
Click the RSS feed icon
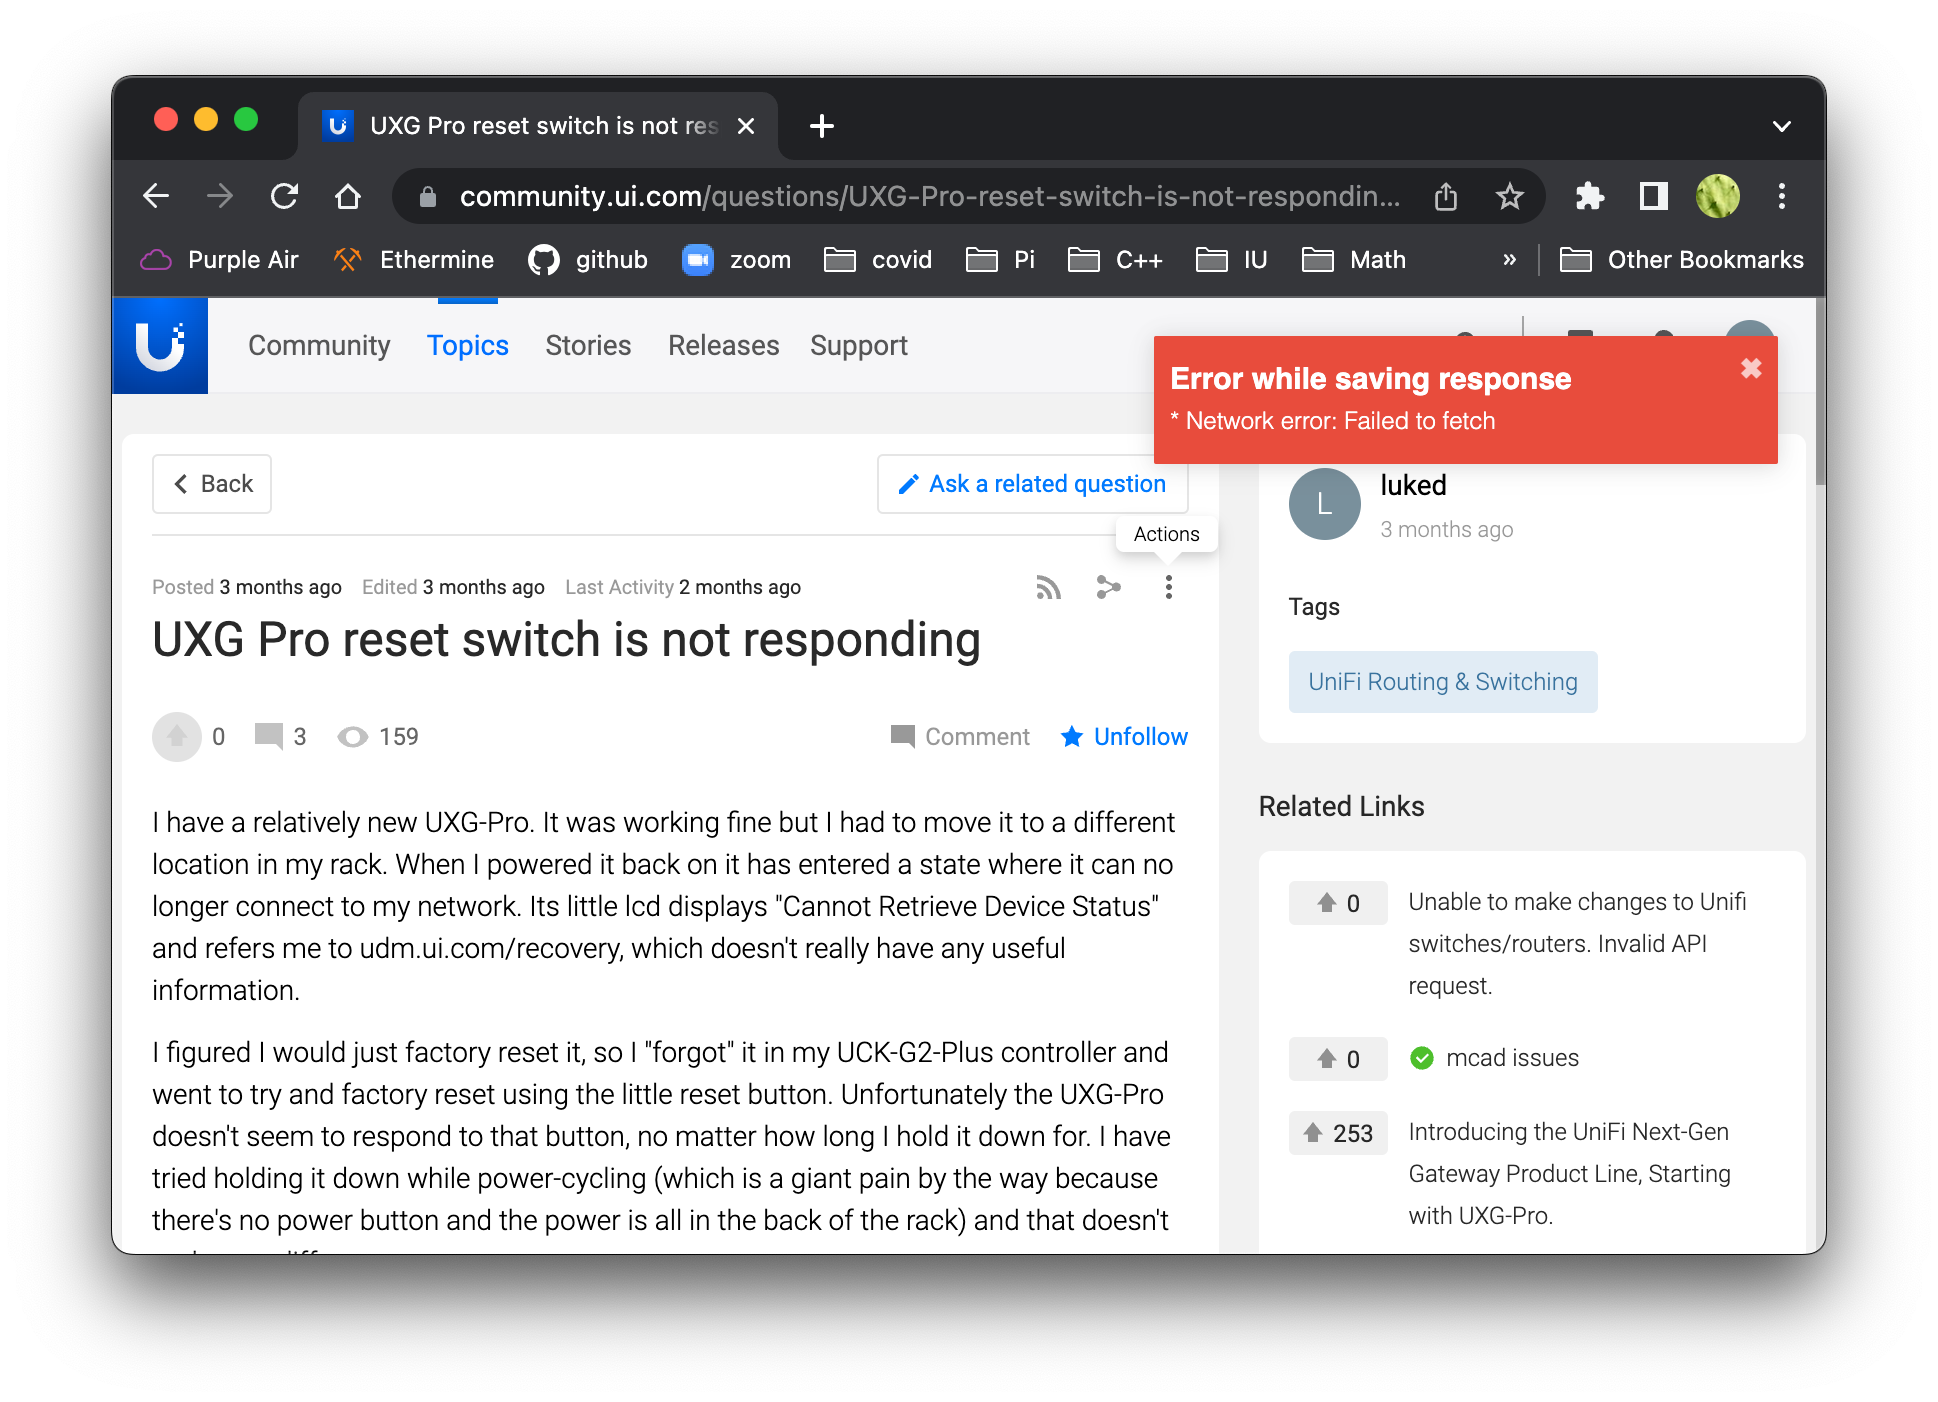click(1048, 588)
